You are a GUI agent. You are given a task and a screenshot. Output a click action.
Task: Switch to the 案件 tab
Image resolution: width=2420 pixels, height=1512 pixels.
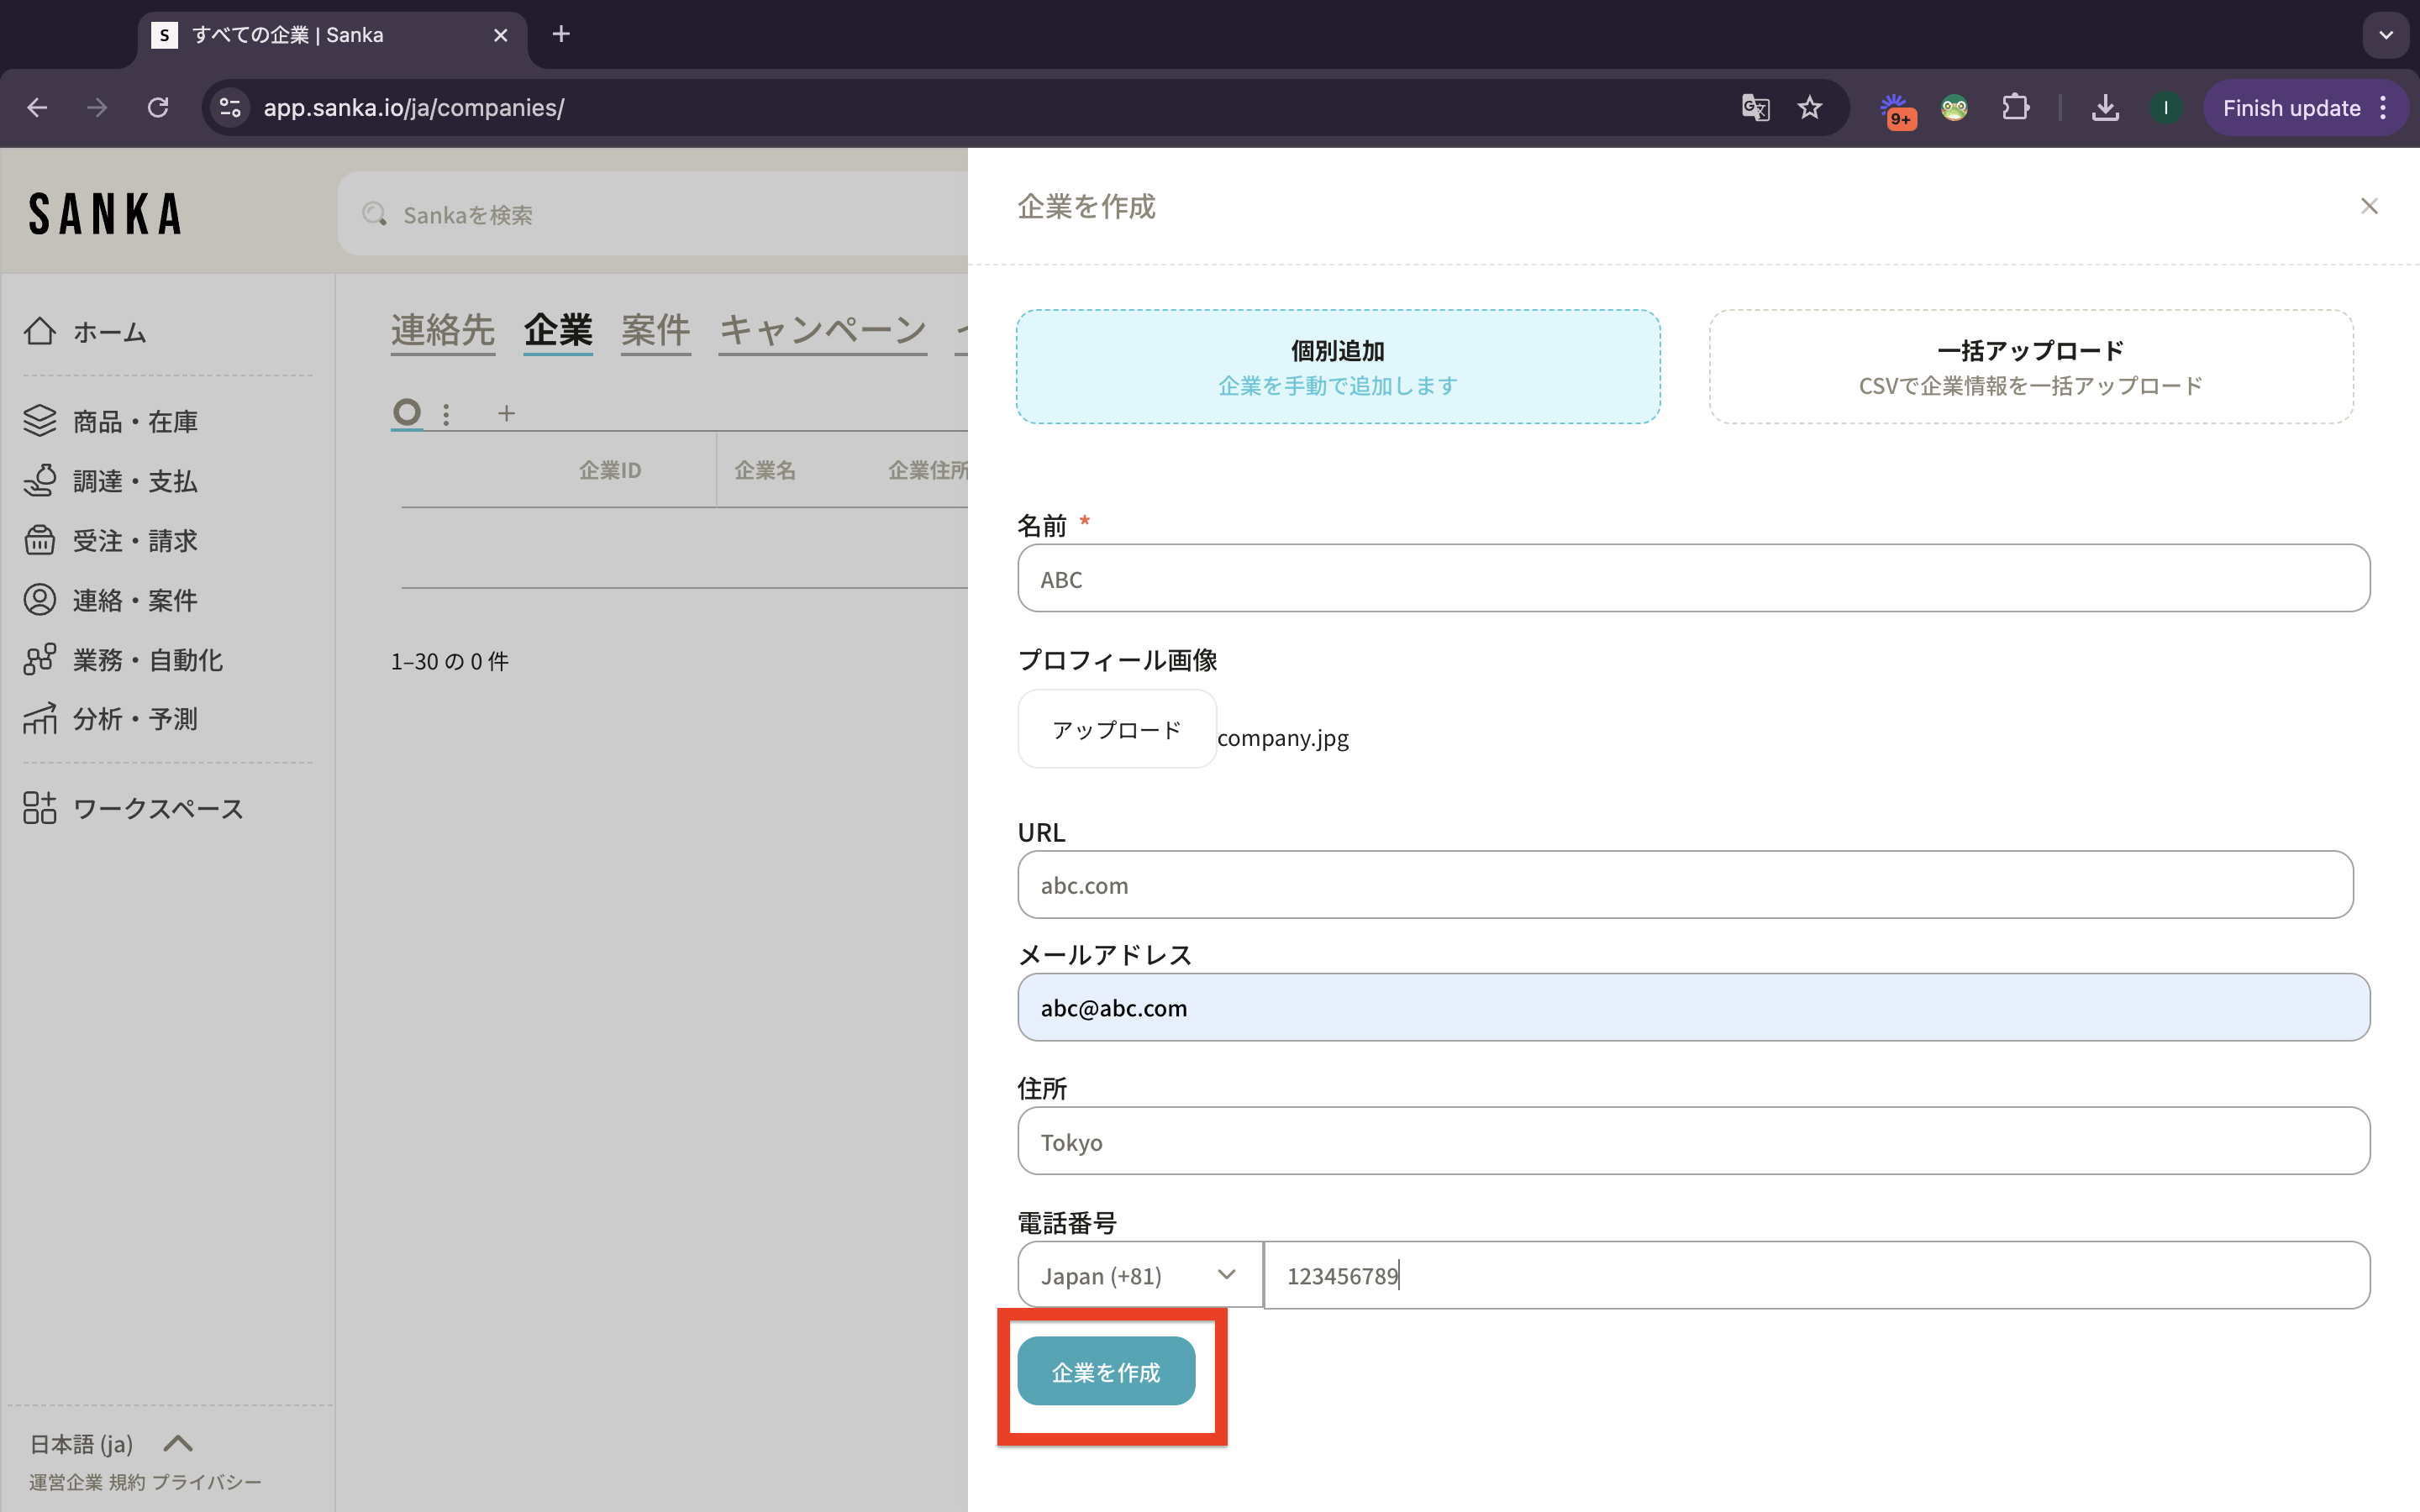point(655,330)
